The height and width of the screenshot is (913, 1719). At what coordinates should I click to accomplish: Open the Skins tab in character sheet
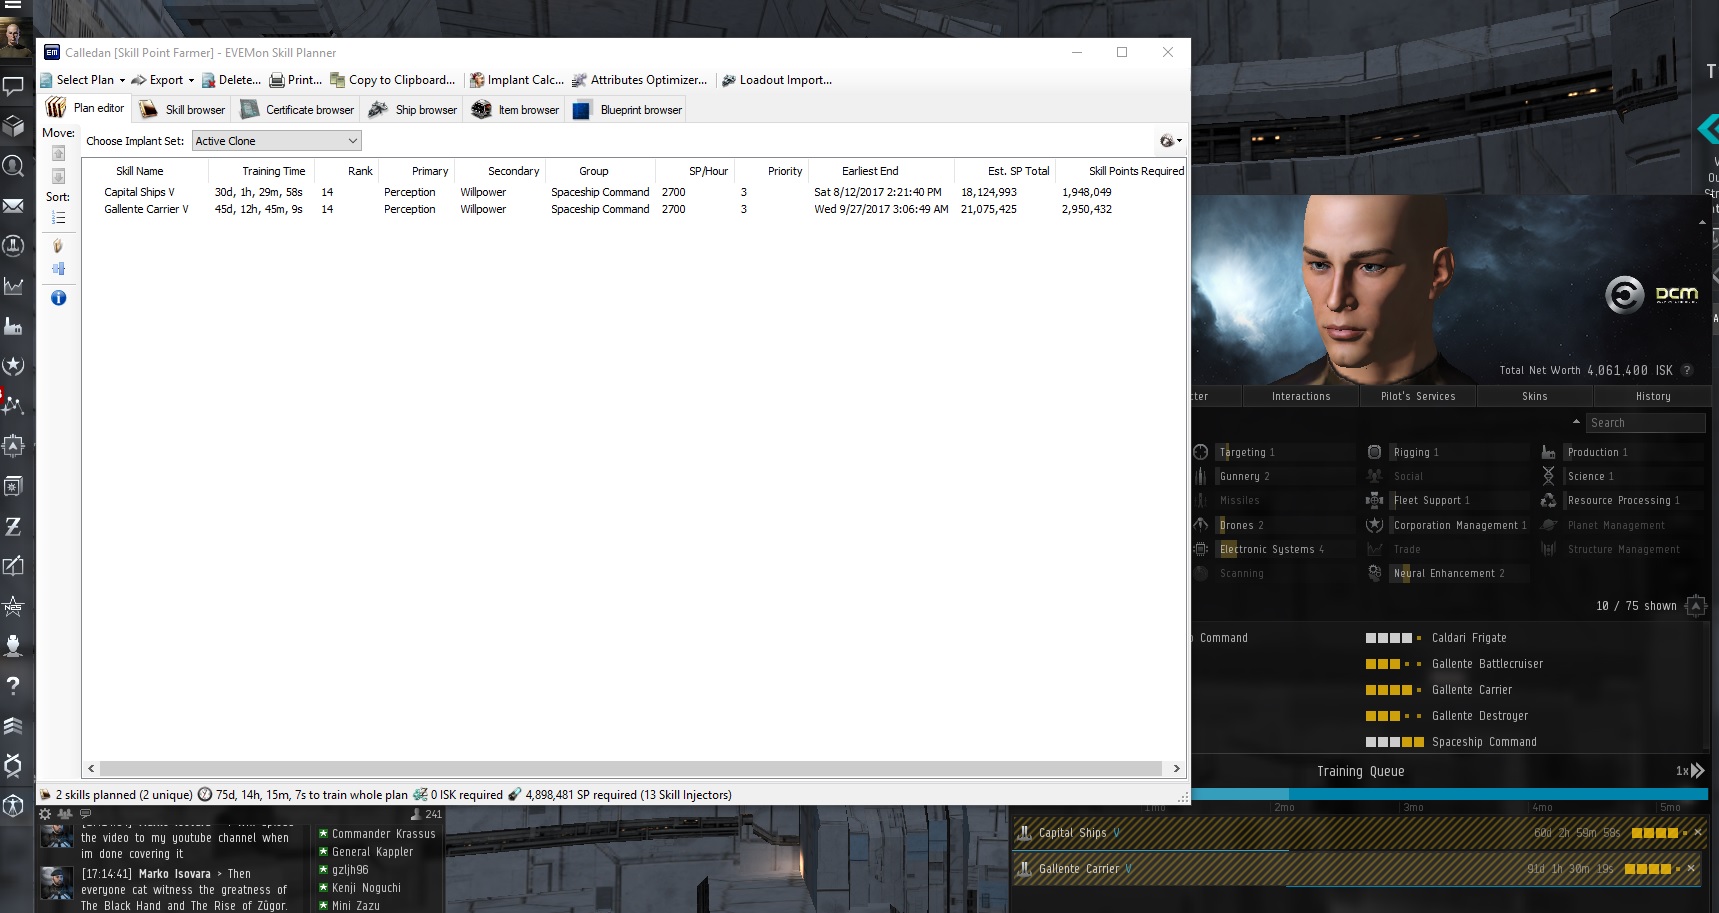coord(1535,396)
